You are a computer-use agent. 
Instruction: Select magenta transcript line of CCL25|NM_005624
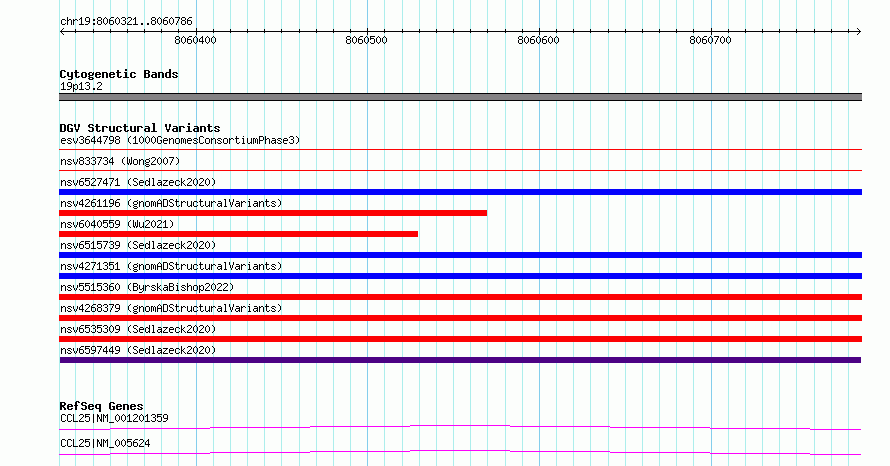pos(460,452)
